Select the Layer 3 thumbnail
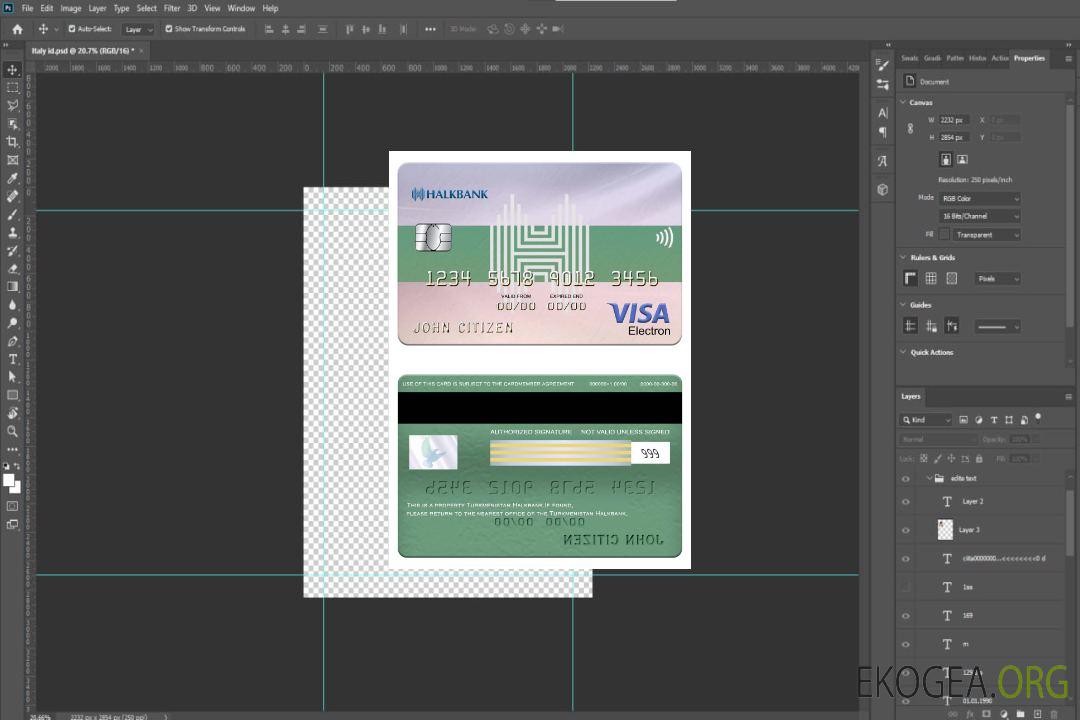1080x720 pixels. point(946,530)
